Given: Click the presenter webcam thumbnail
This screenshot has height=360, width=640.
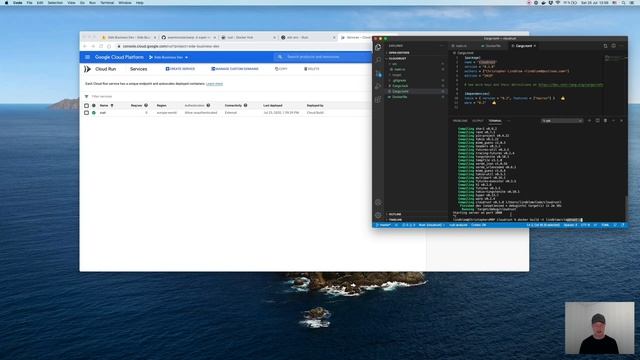Looking at the screenshot, I should click(x=600, y=328).
